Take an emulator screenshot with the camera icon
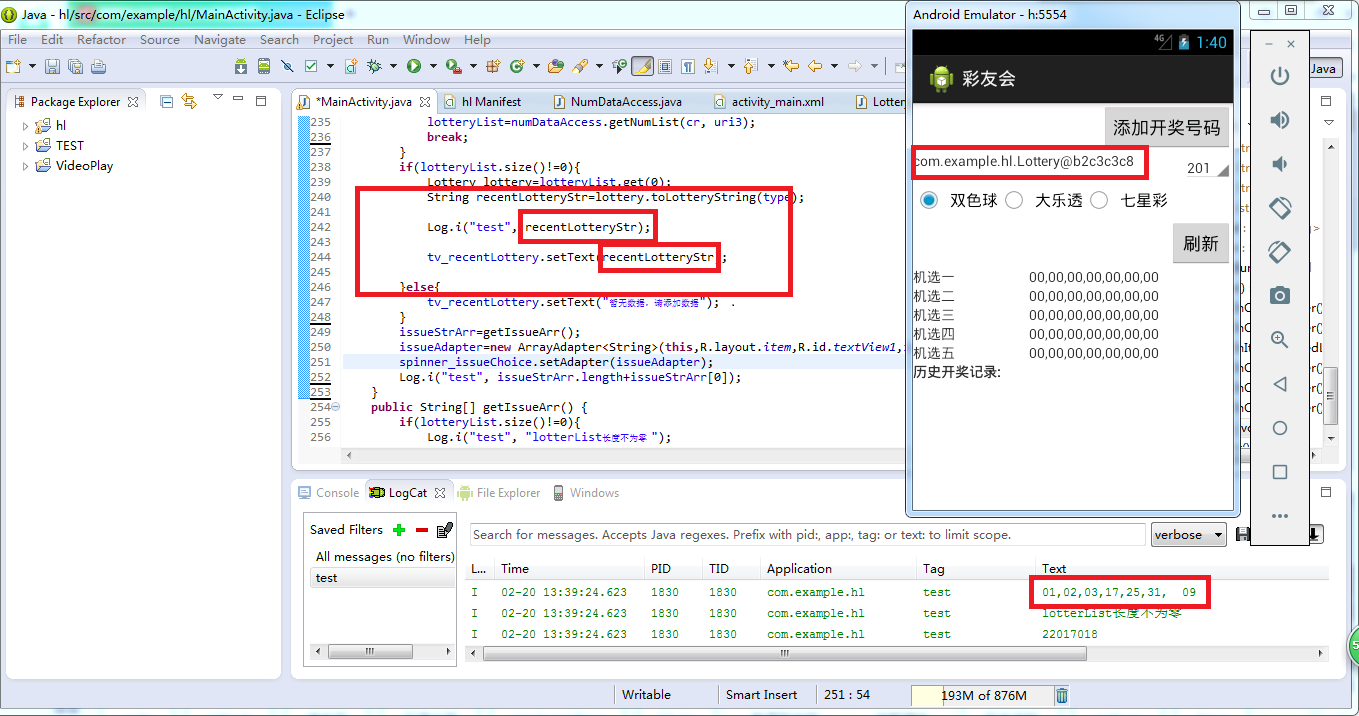 tap(1280, 296)
